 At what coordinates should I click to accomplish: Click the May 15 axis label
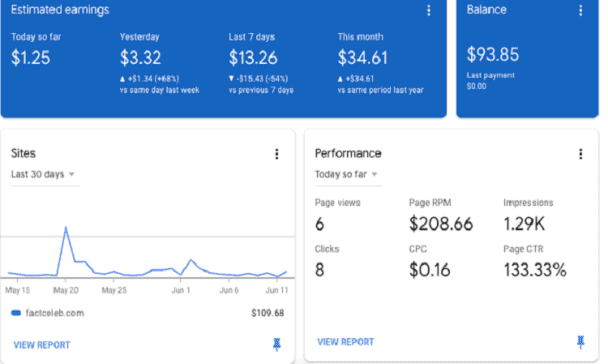(x=17, y=290)
